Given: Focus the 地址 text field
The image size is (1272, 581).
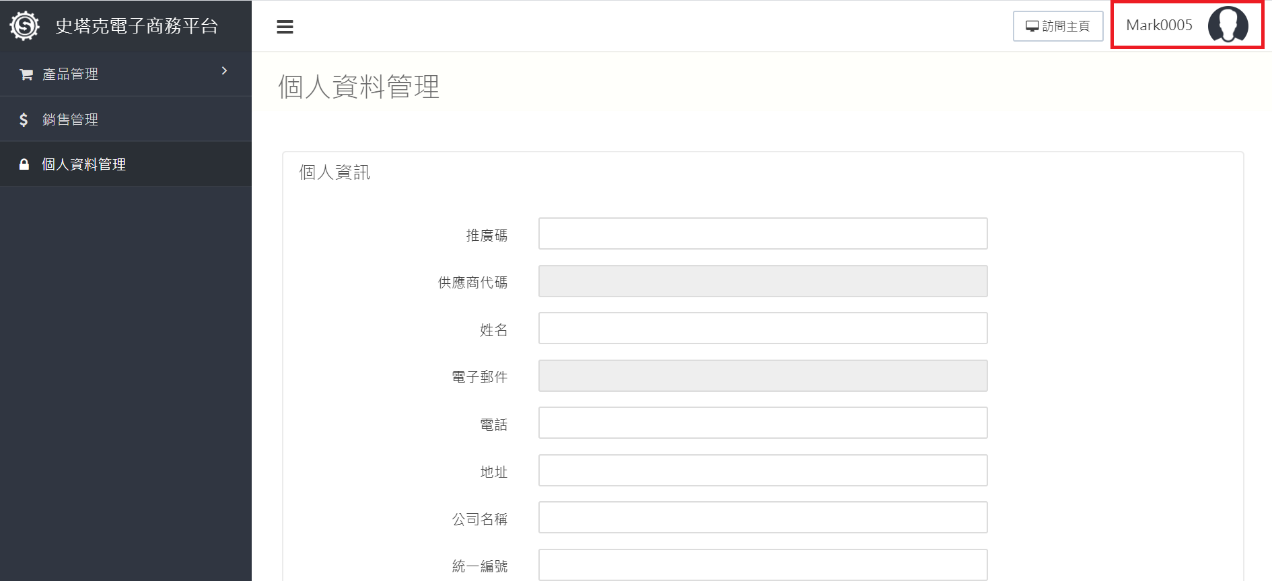Looking at the screenshot, I should (x=762, y=470).
